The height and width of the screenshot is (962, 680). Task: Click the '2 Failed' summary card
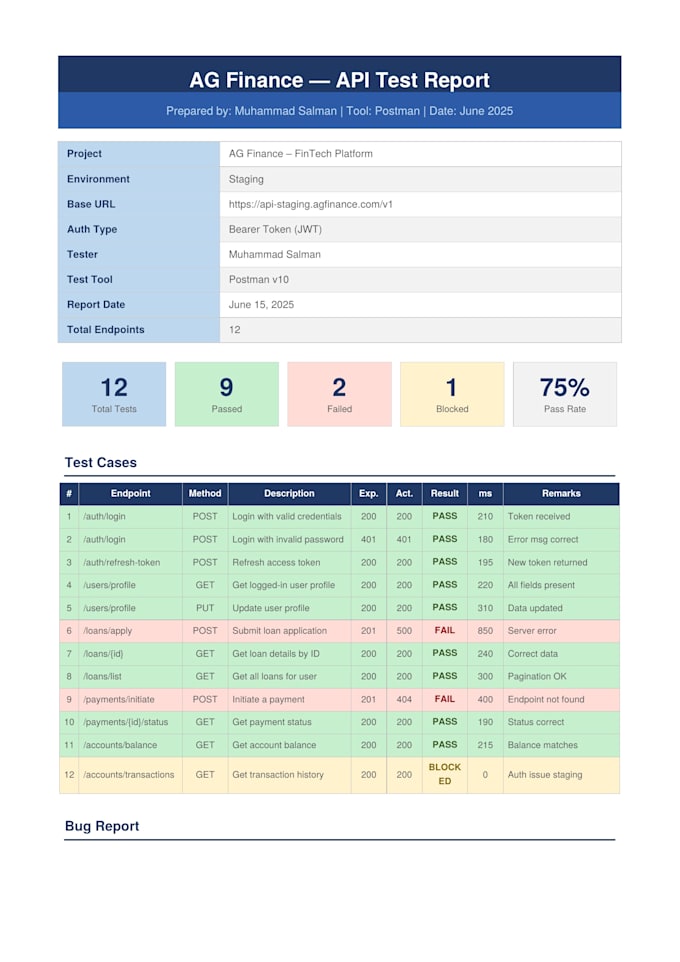click(x=339, y=394)
